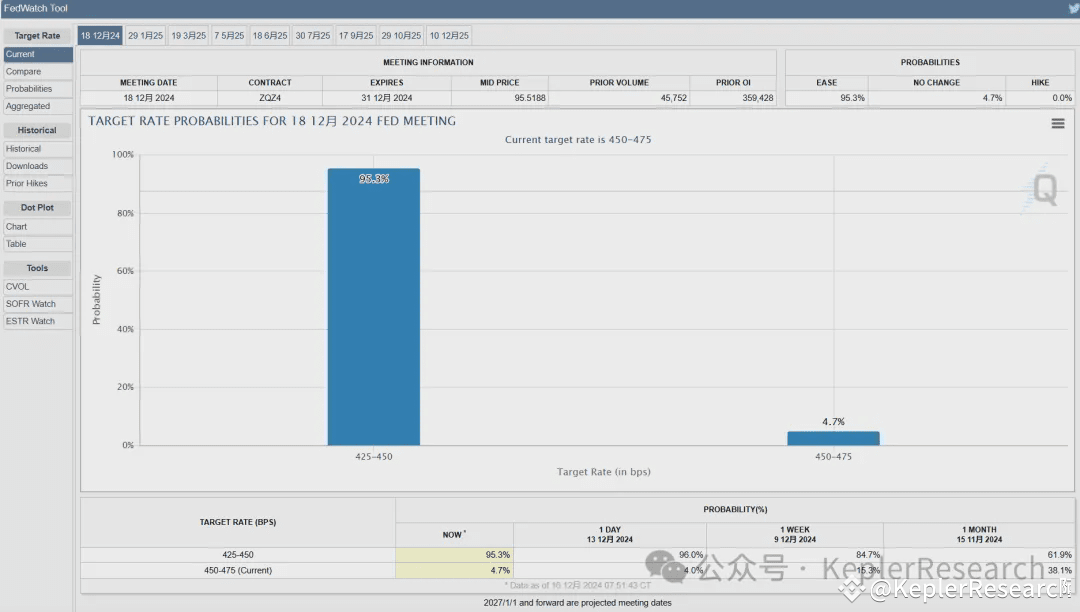Screen dimensions: 1080x612
Task: Switch to the 29 1月25 meeting tab
Action: click(x=145, y=36)
